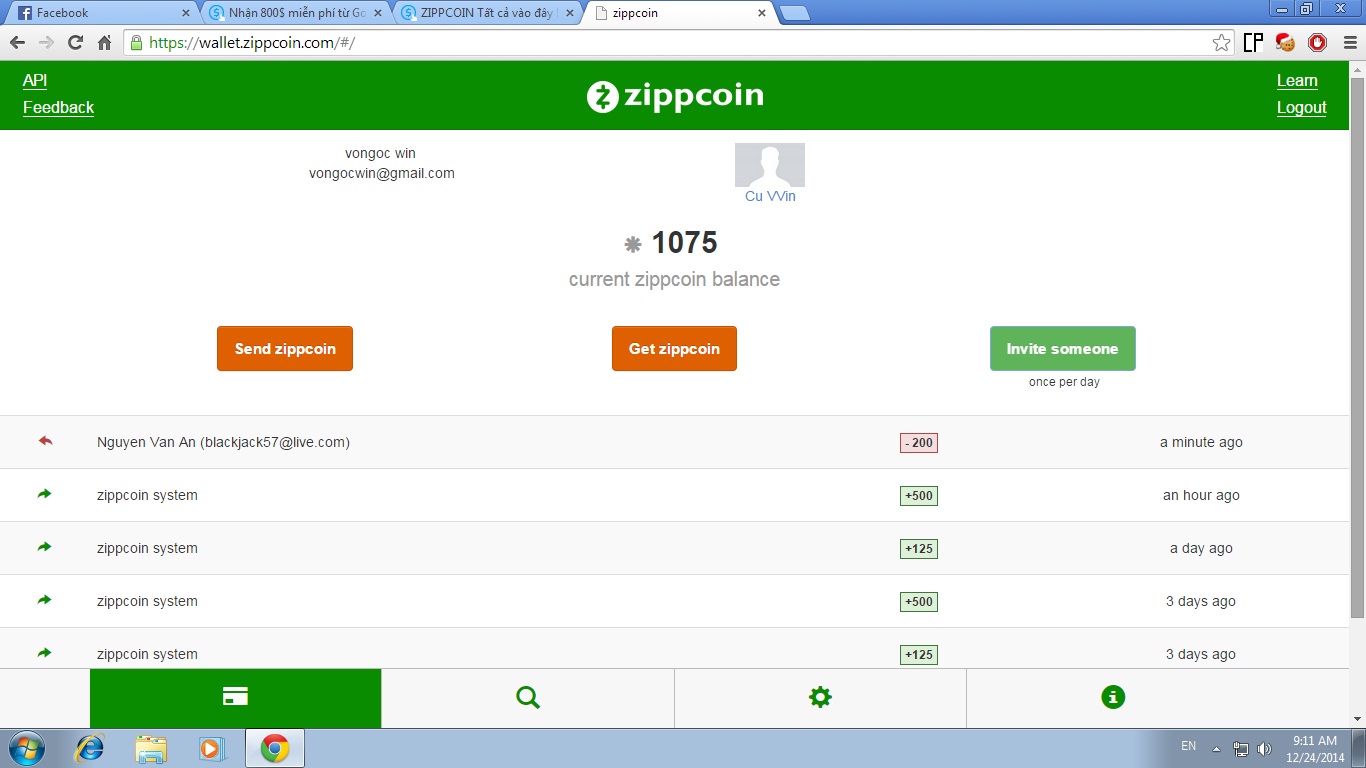1366x768 pixels.
Task: Open the Chrome menu (three bars)
Action: point(1348,43)
